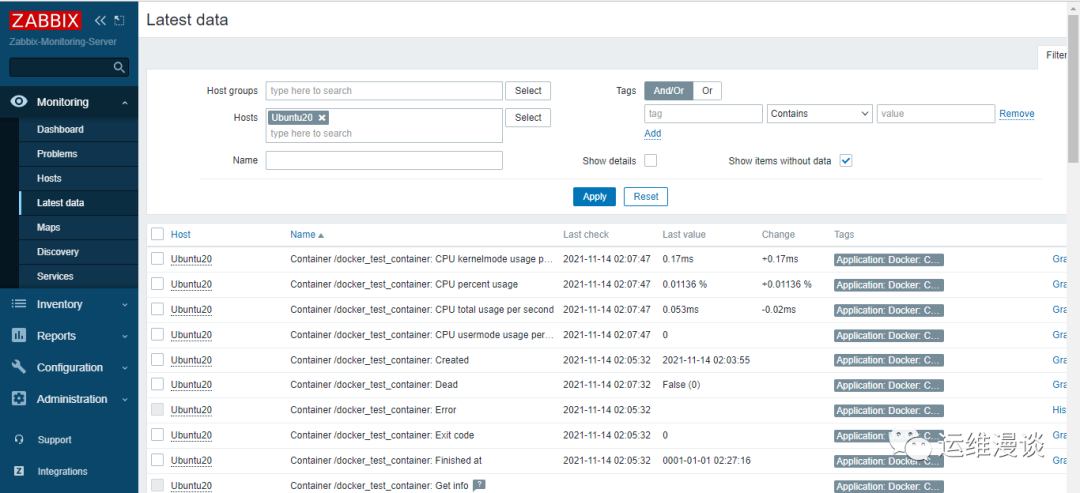Expand the Administration menu section
This screenshot has width=1080, height=493.
click(125, 399)
